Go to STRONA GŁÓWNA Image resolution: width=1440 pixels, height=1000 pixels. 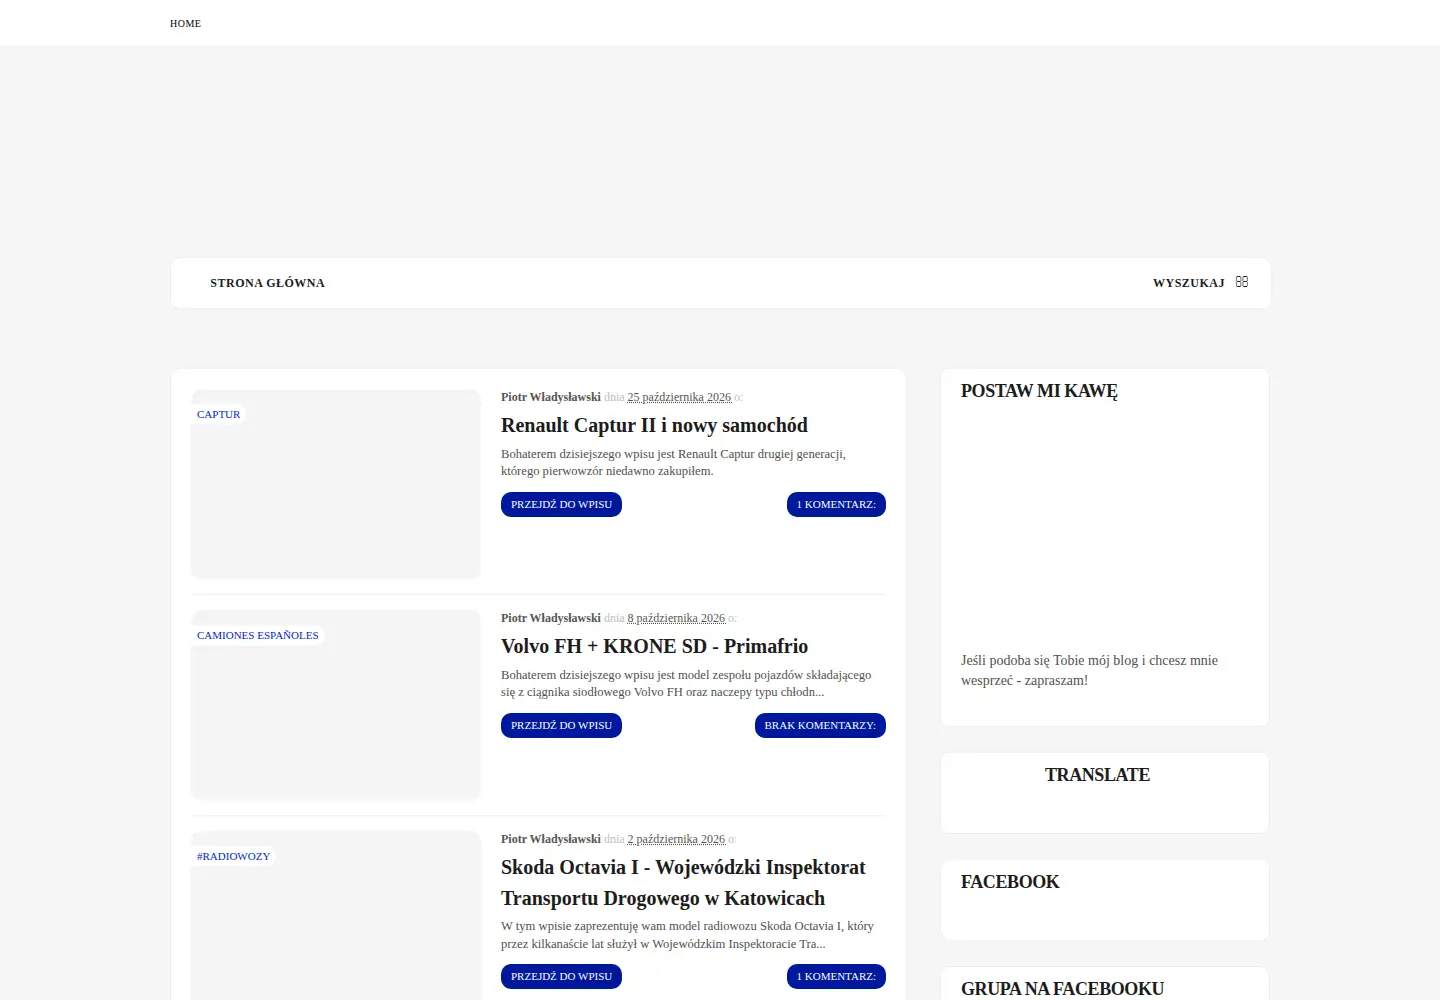click(267, 283)
